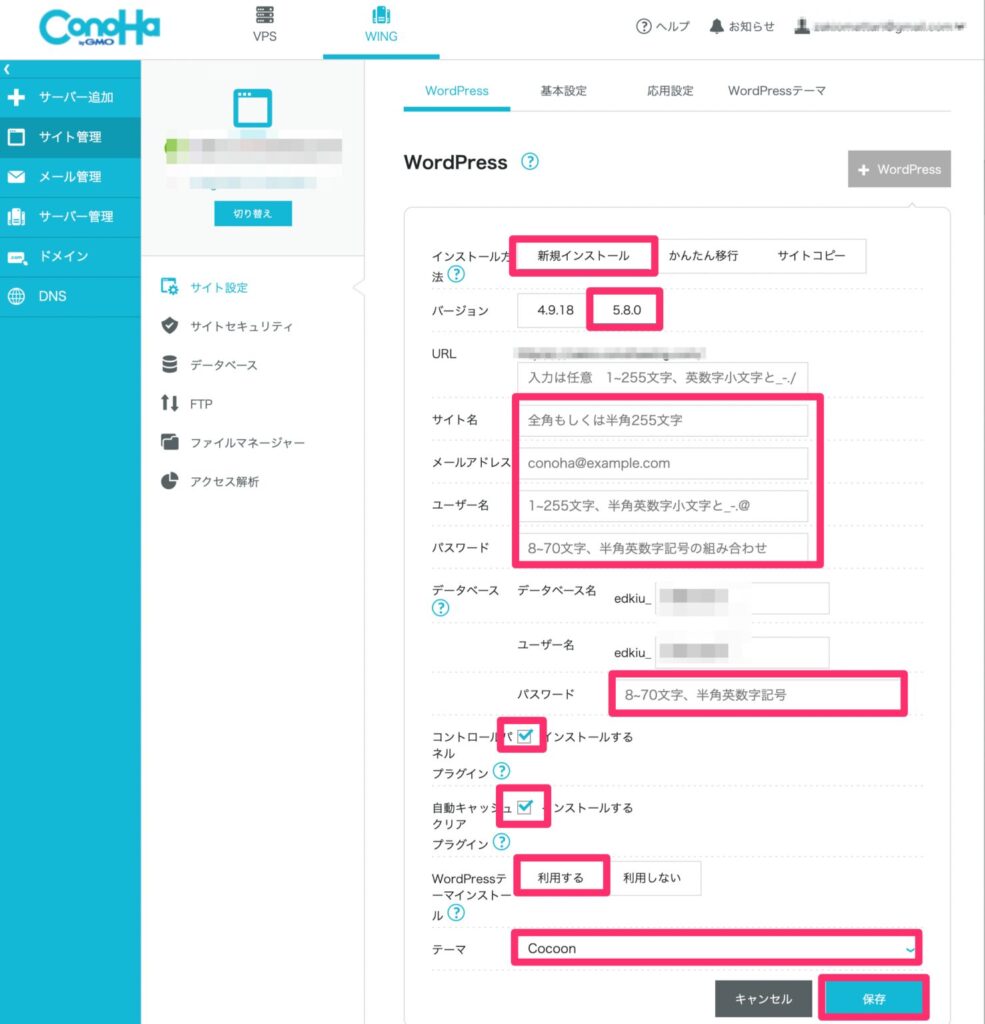985x1024 pixels.
Task: Choose version 5.8.0
Action: point(626,310)
